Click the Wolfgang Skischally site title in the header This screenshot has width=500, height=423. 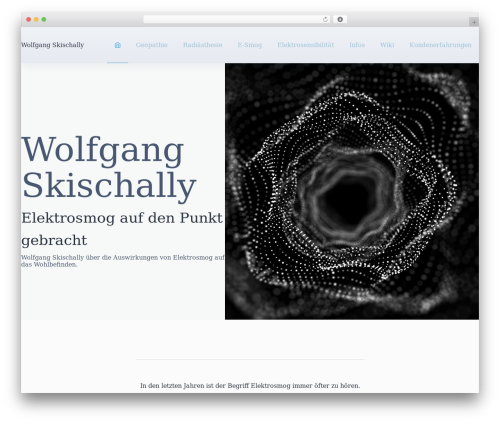pyautogui.click(x=52, y=45)
